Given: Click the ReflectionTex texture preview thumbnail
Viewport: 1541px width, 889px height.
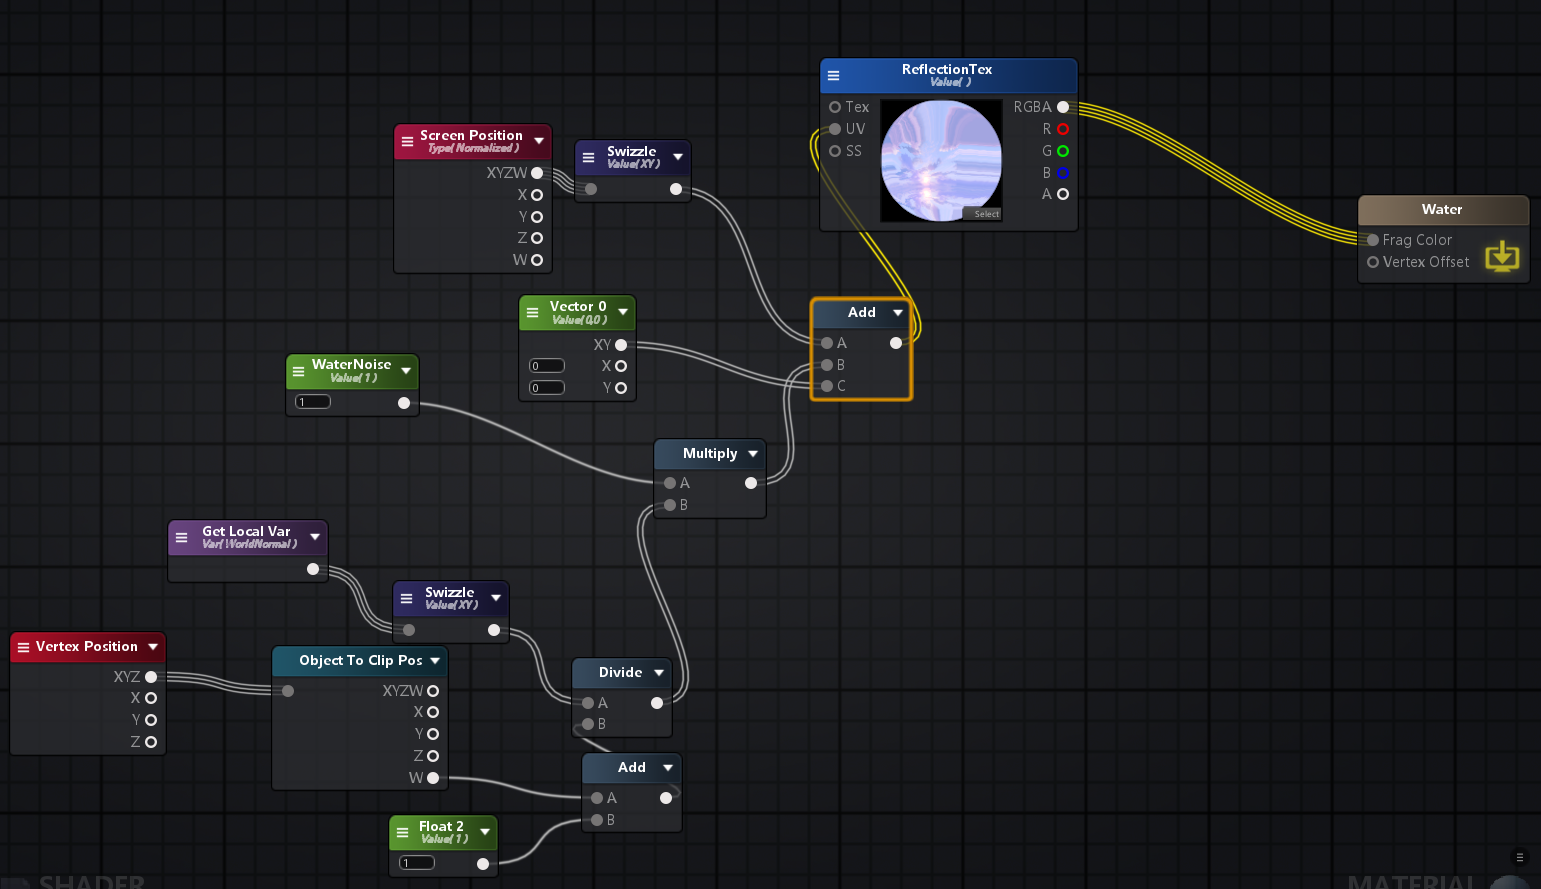Looking at the screenshot, I should 941,160.
